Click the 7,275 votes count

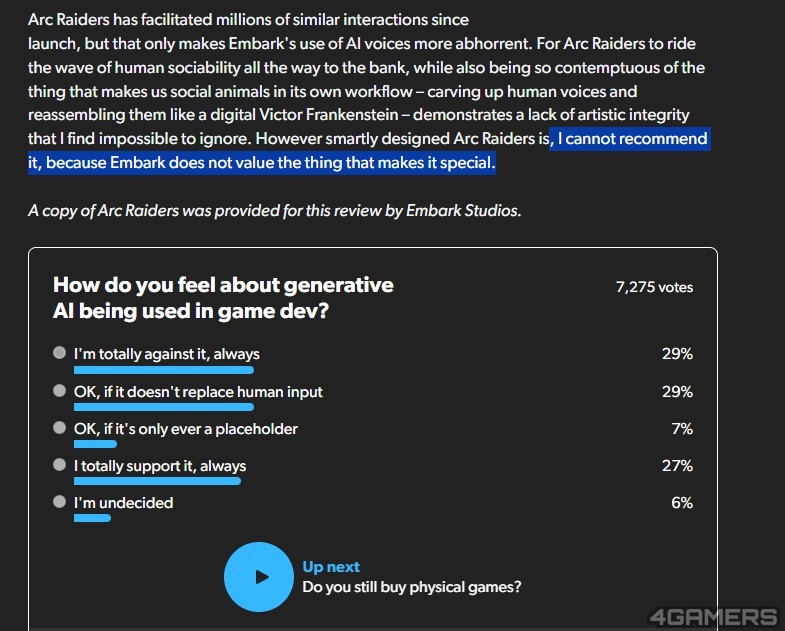pyautogui.click(x=654, y=287)
